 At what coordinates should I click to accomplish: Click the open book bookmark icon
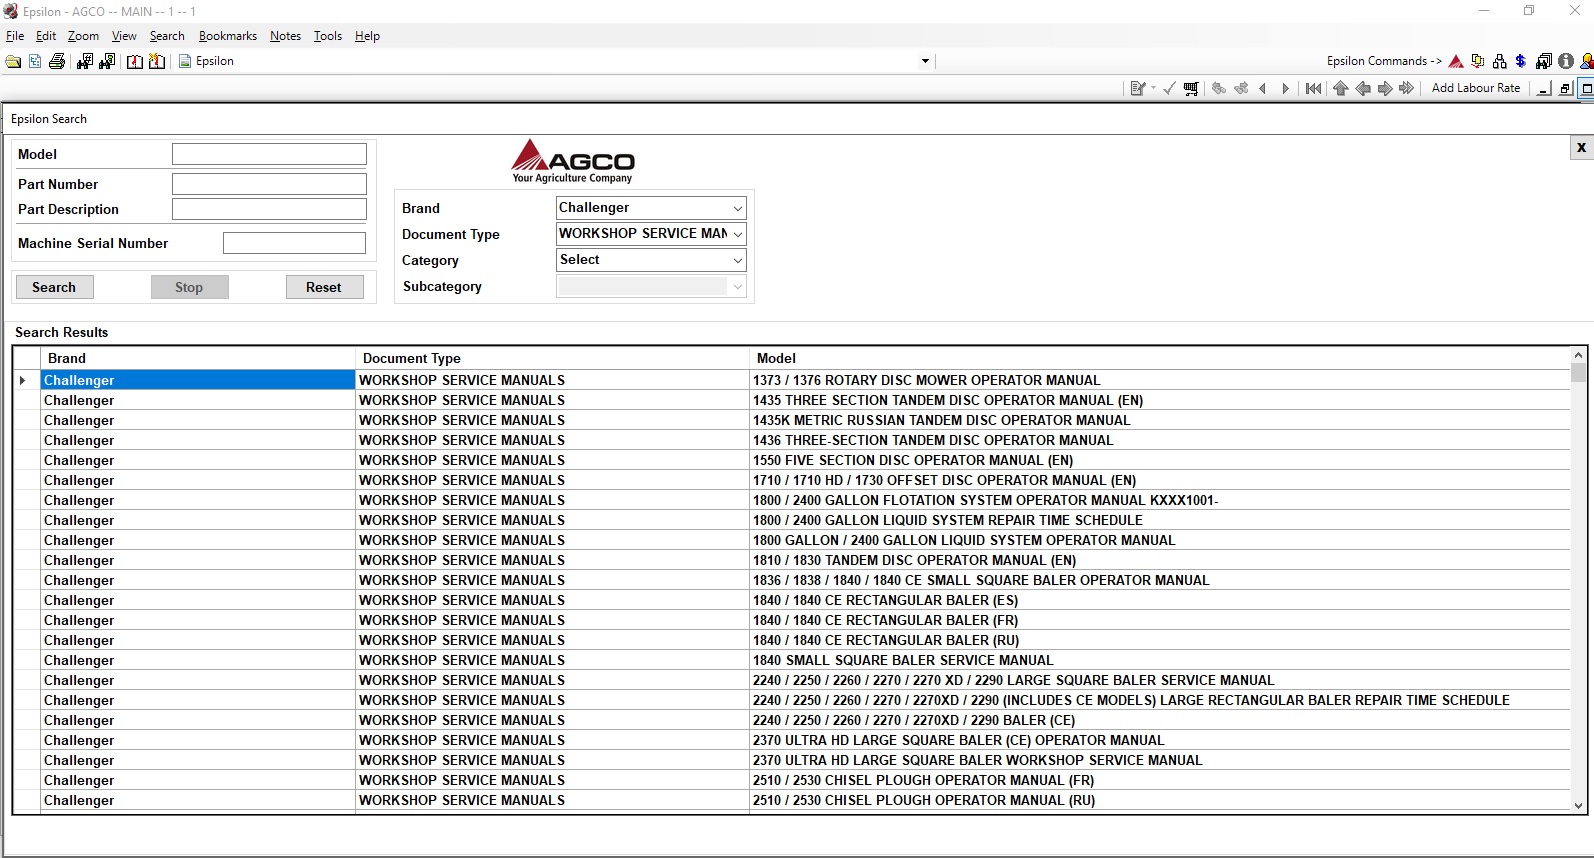135,61
